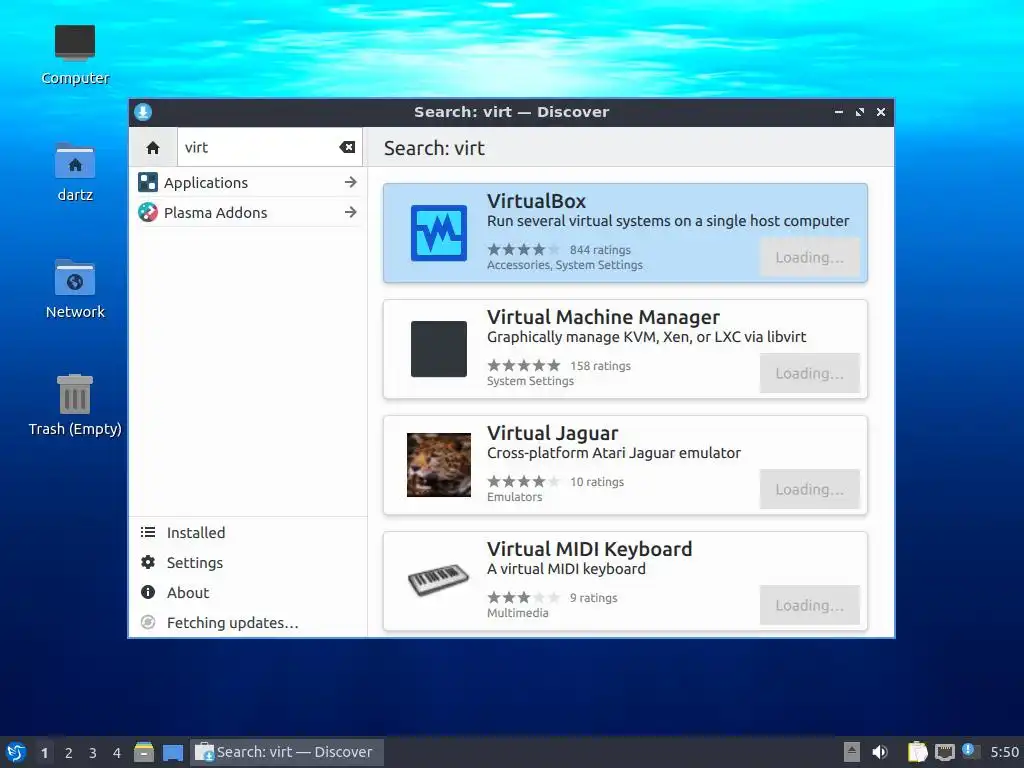Expand Applications category arrow
1024x768 pixels.
pyautogui.click(x=351, y=182)
